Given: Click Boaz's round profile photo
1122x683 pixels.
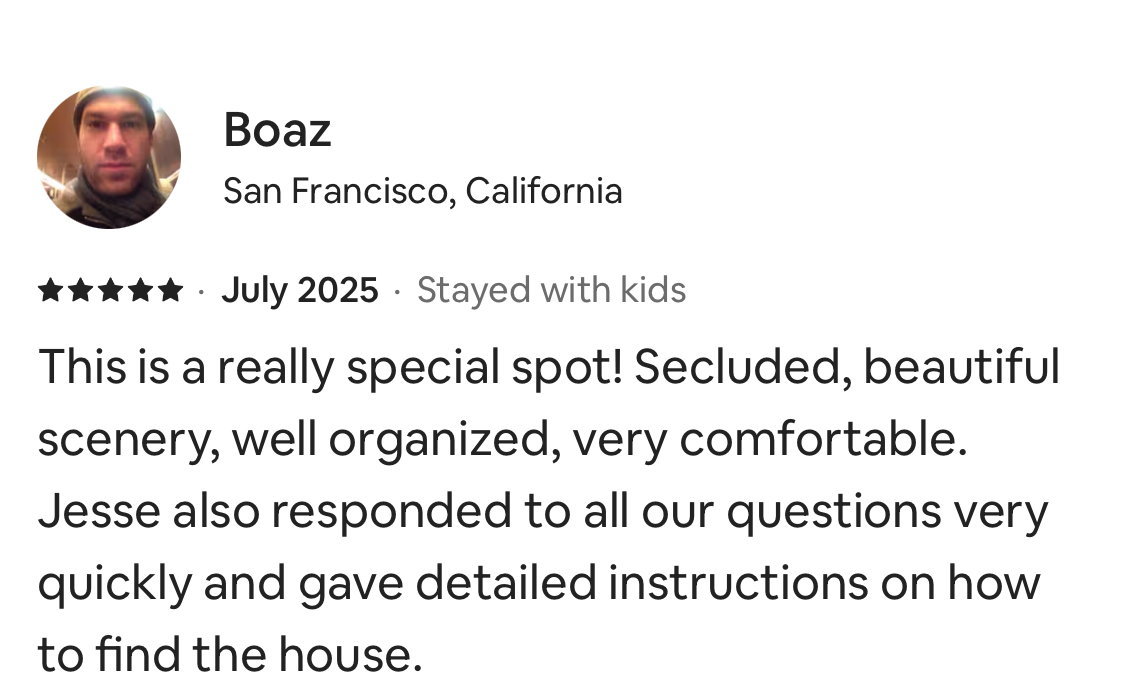Looking at the screenshot, I should [x=109, y=157].
